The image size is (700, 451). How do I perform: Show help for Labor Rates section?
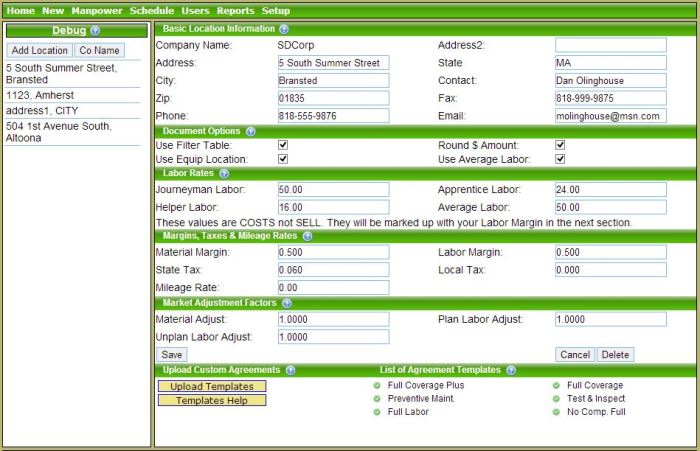coord(224,173)
